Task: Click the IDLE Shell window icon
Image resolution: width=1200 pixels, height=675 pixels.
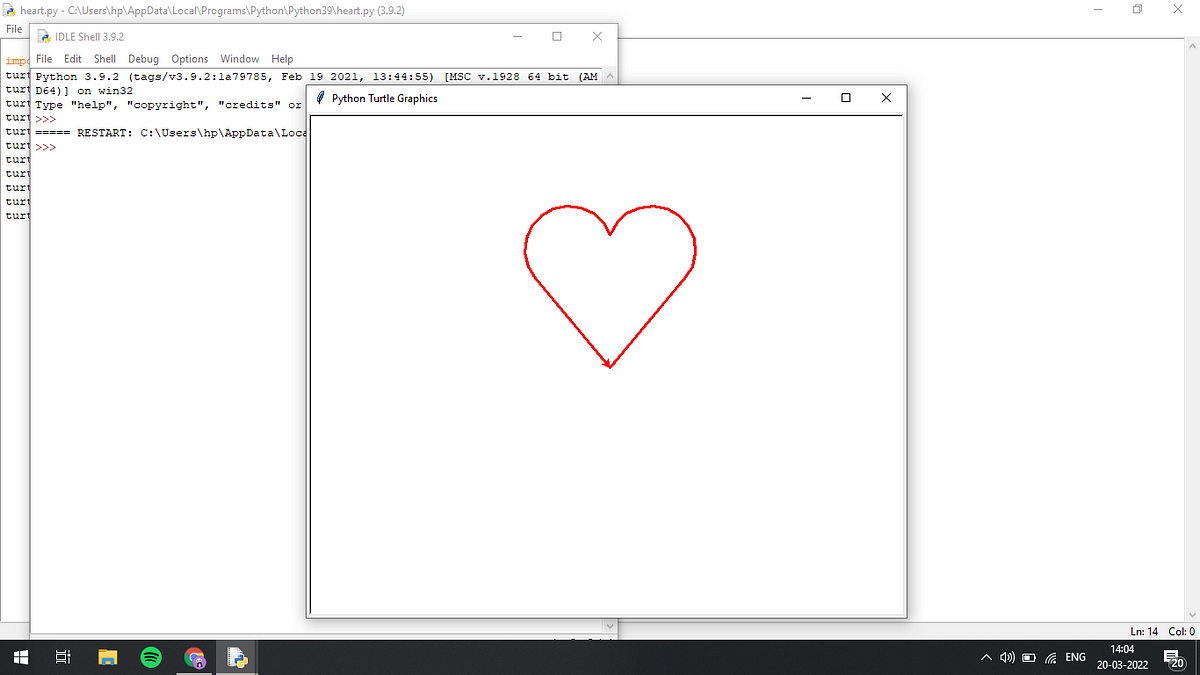Action: [44, 37]
